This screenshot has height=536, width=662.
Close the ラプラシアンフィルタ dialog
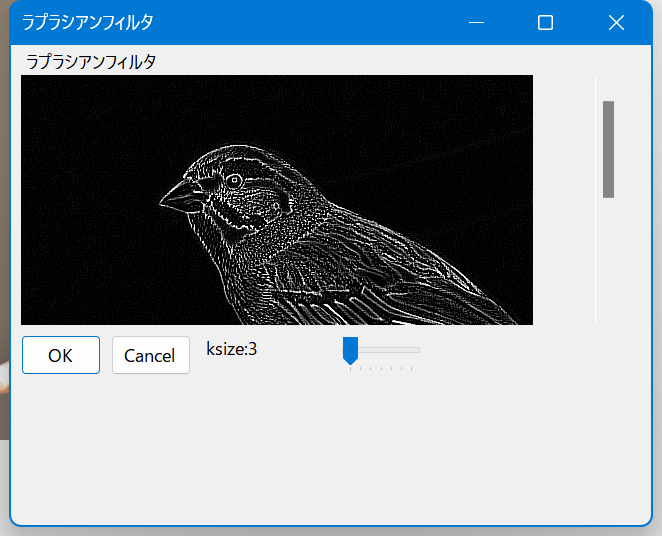pyautogui.click(x=616, y=23)
